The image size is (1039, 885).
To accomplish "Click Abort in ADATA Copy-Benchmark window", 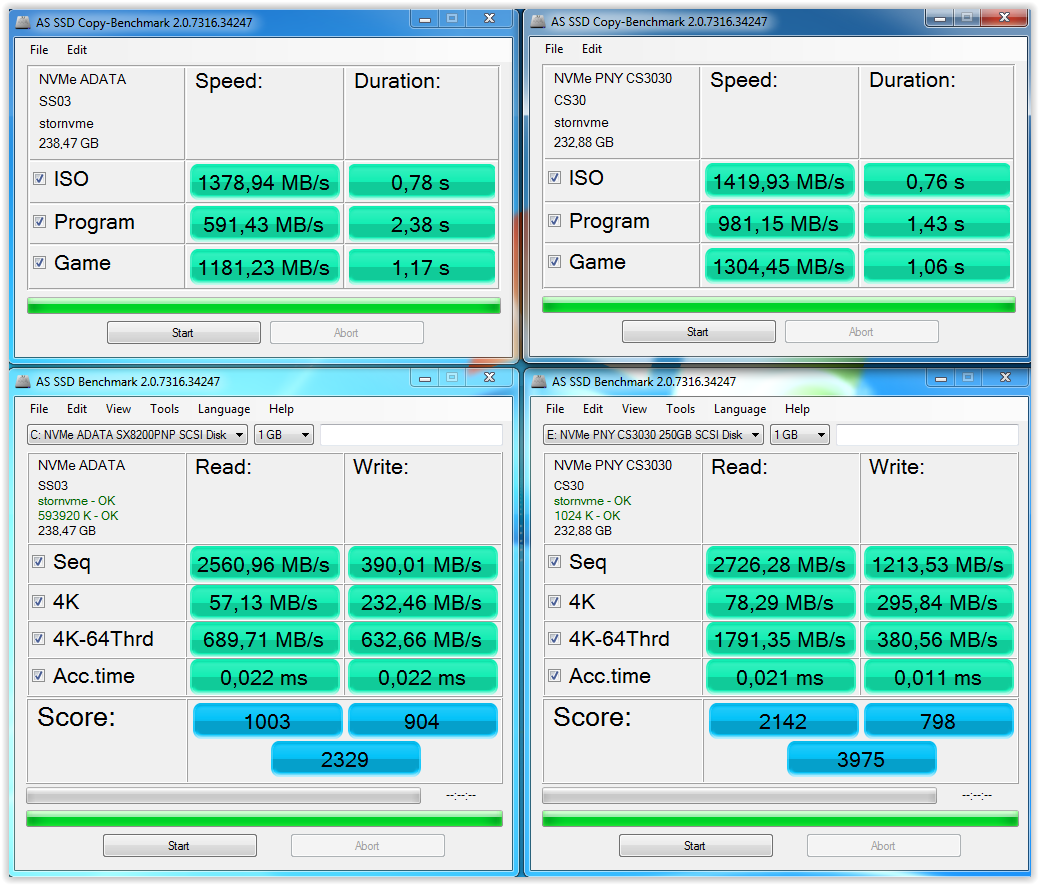I will (347, 333).
